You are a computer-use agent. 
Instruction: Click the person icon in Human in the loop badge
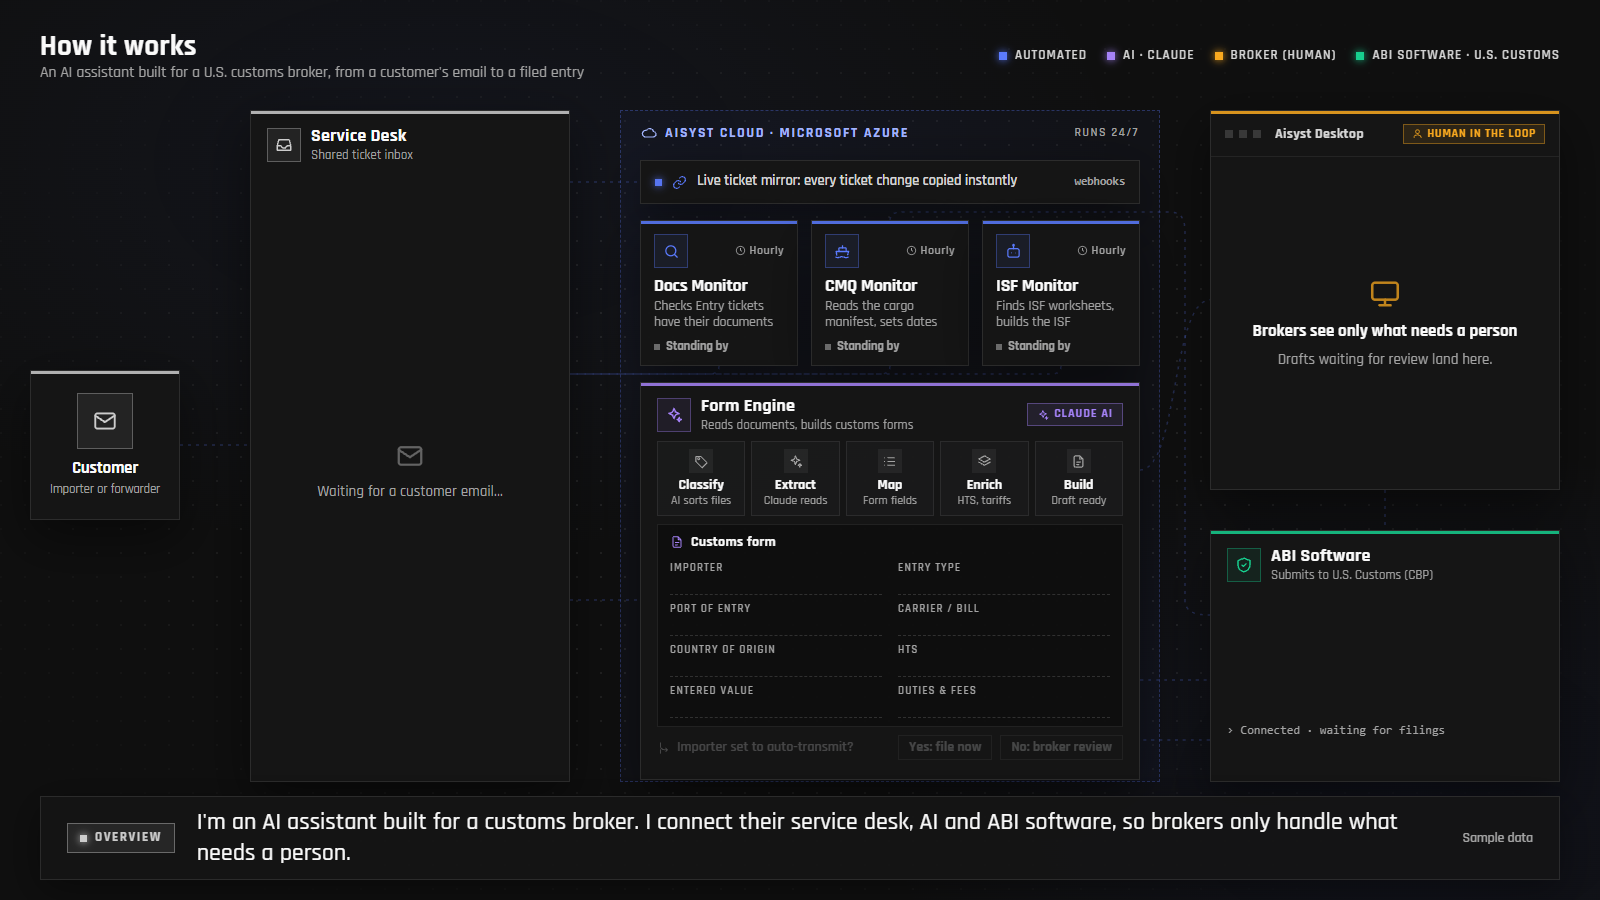[x=1417, y=134]
